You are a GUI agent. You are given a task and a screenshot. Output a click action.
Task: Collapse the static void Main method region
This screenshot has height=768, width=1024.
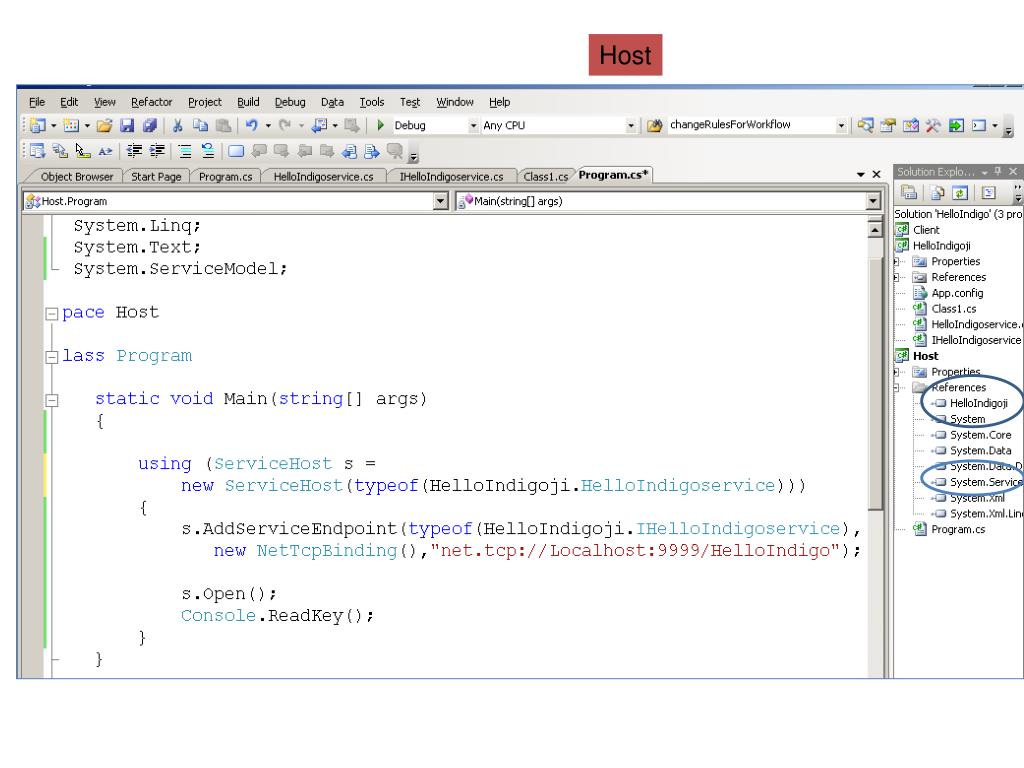52,400
